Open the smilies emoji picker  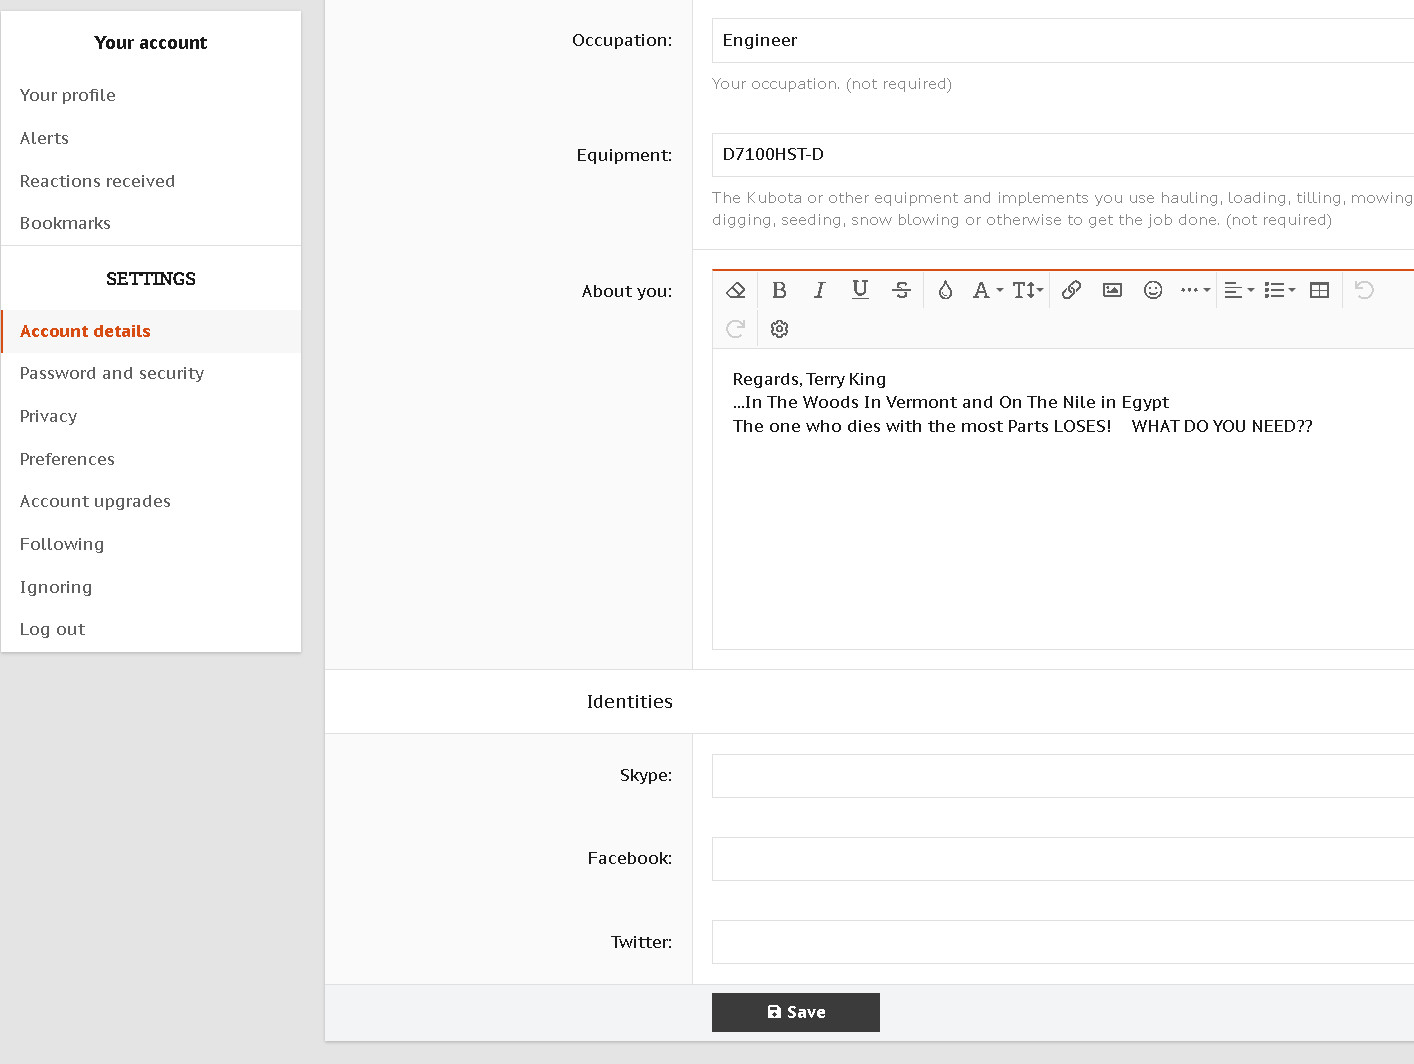(1153, 290)
